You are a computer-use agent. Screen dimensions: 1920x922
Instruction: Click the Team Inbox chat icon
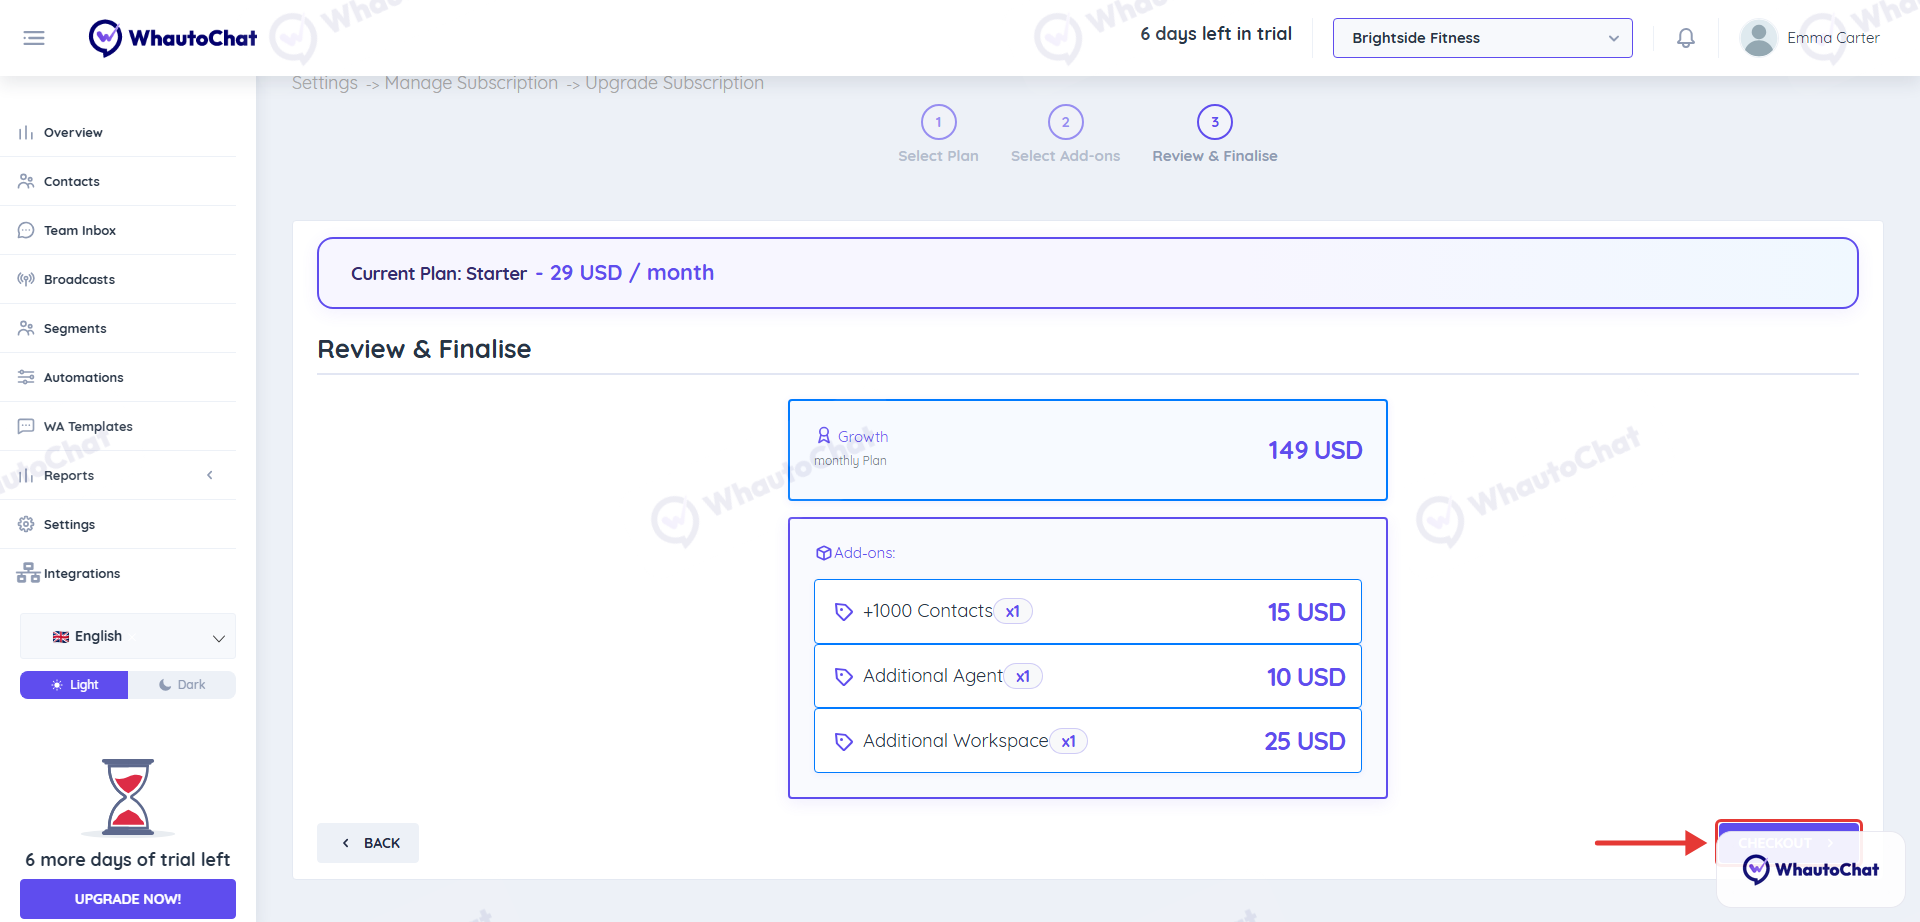click(26, 231)
